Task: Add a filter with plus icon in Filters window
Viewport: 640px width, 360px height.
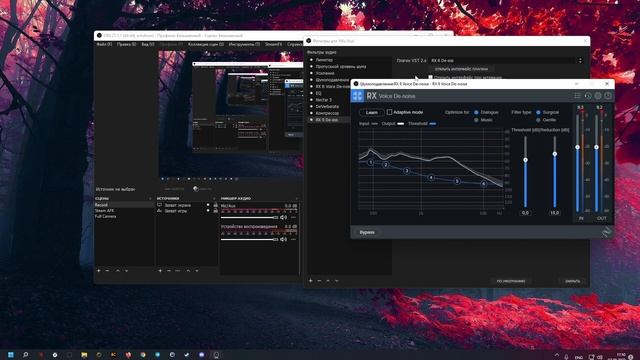Action: click(311, 281)
